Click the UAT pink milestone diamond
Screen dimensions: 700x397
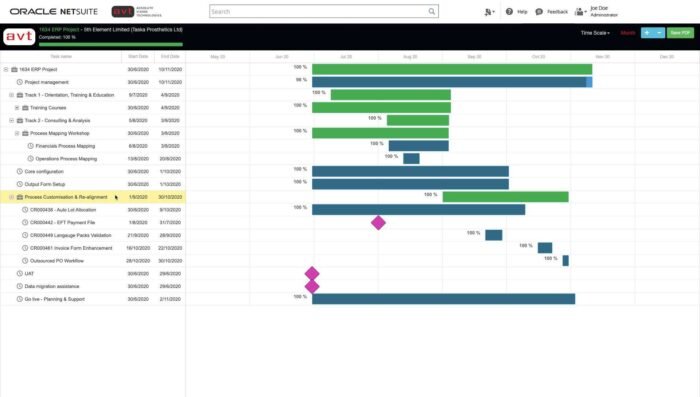312,273
